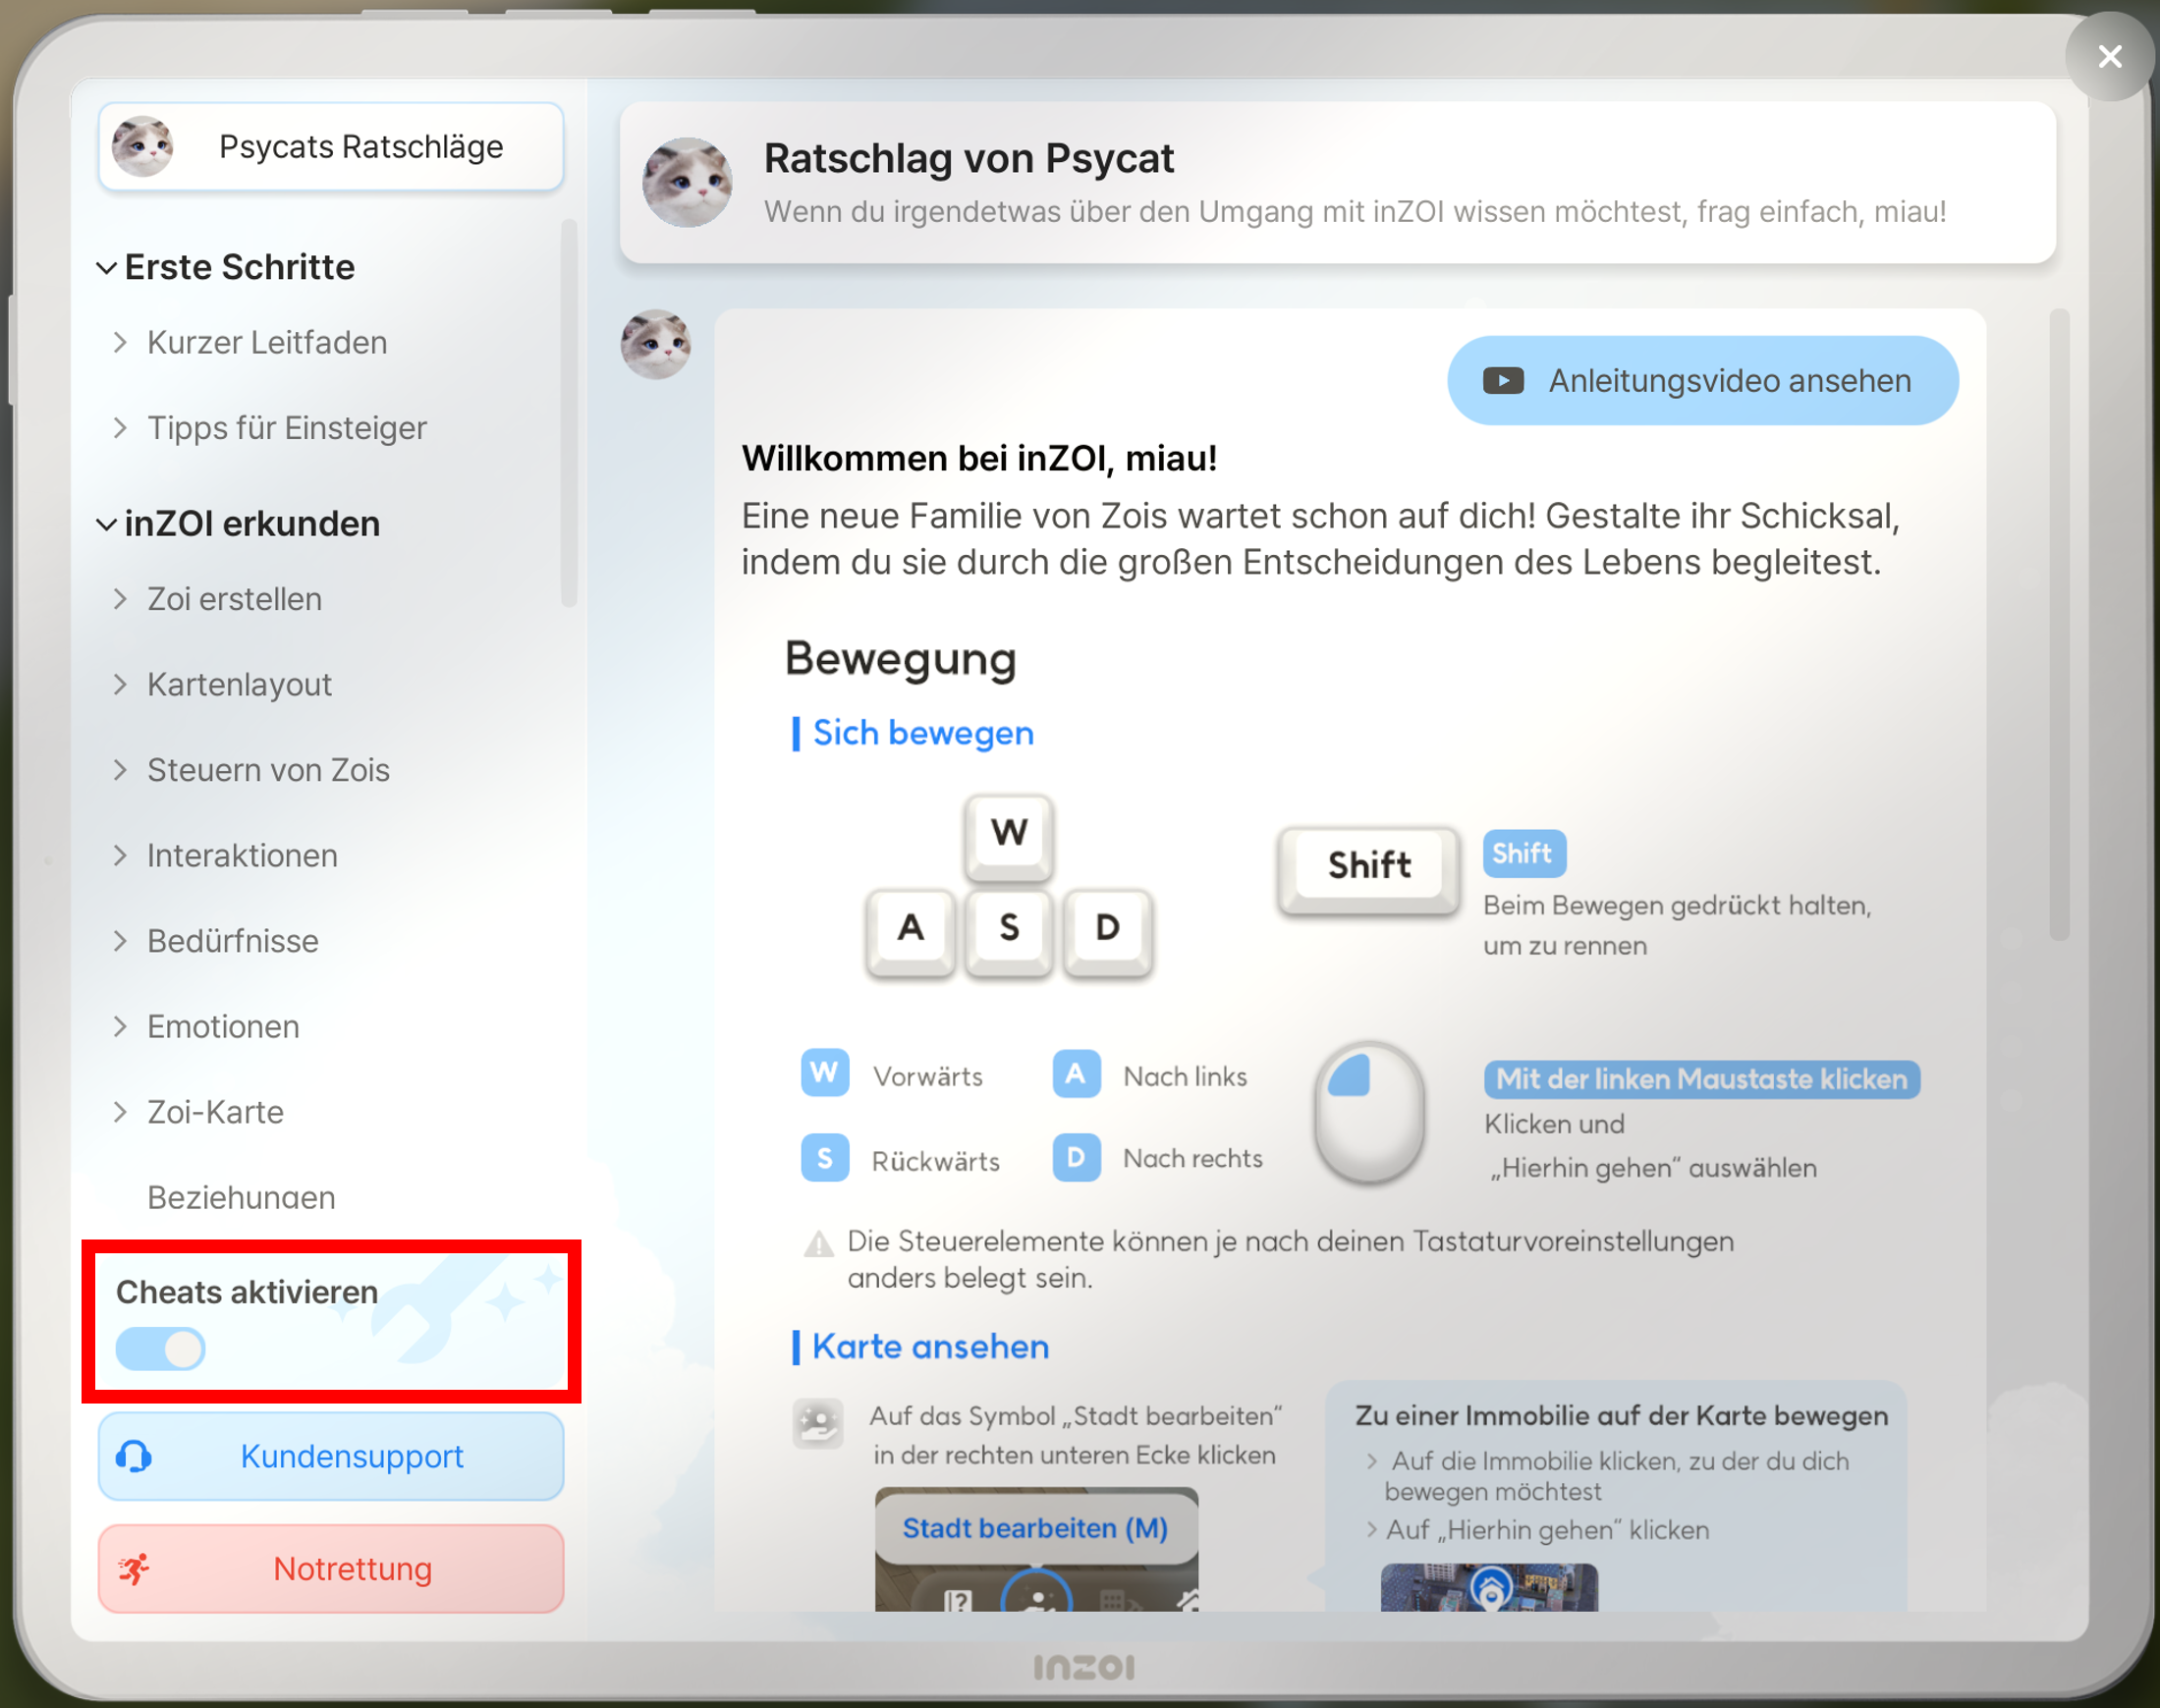Click the red Notrettung button
2160x1708 pixels.
[x=331, y=1569]
